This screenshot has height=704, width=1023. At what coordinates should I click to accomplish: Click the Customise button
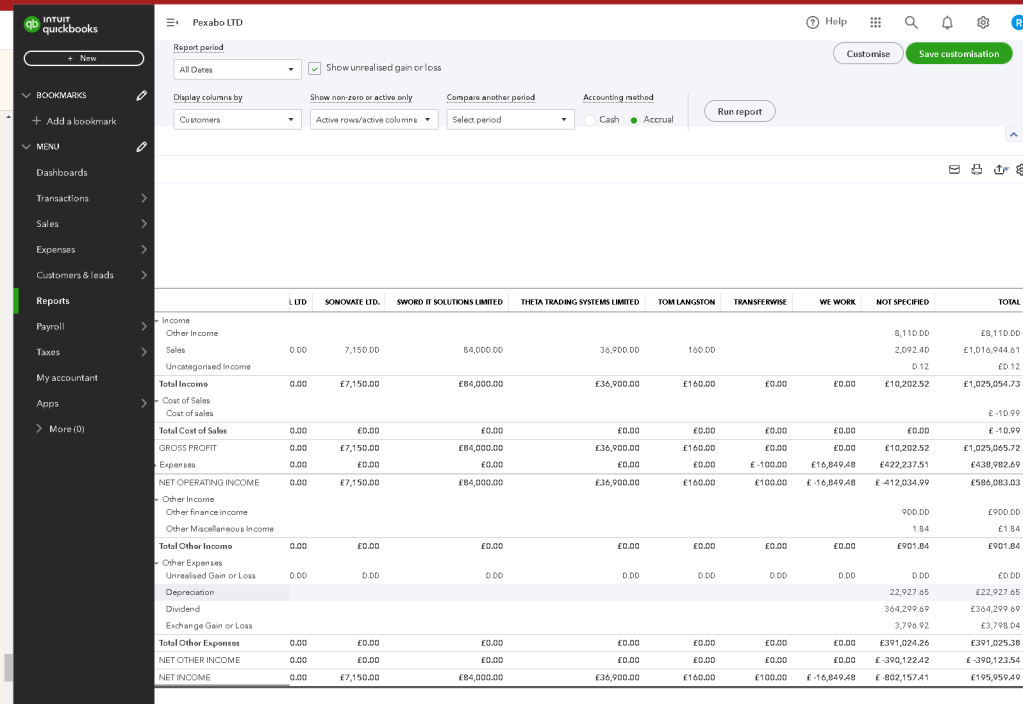click(x=868, y=54)
